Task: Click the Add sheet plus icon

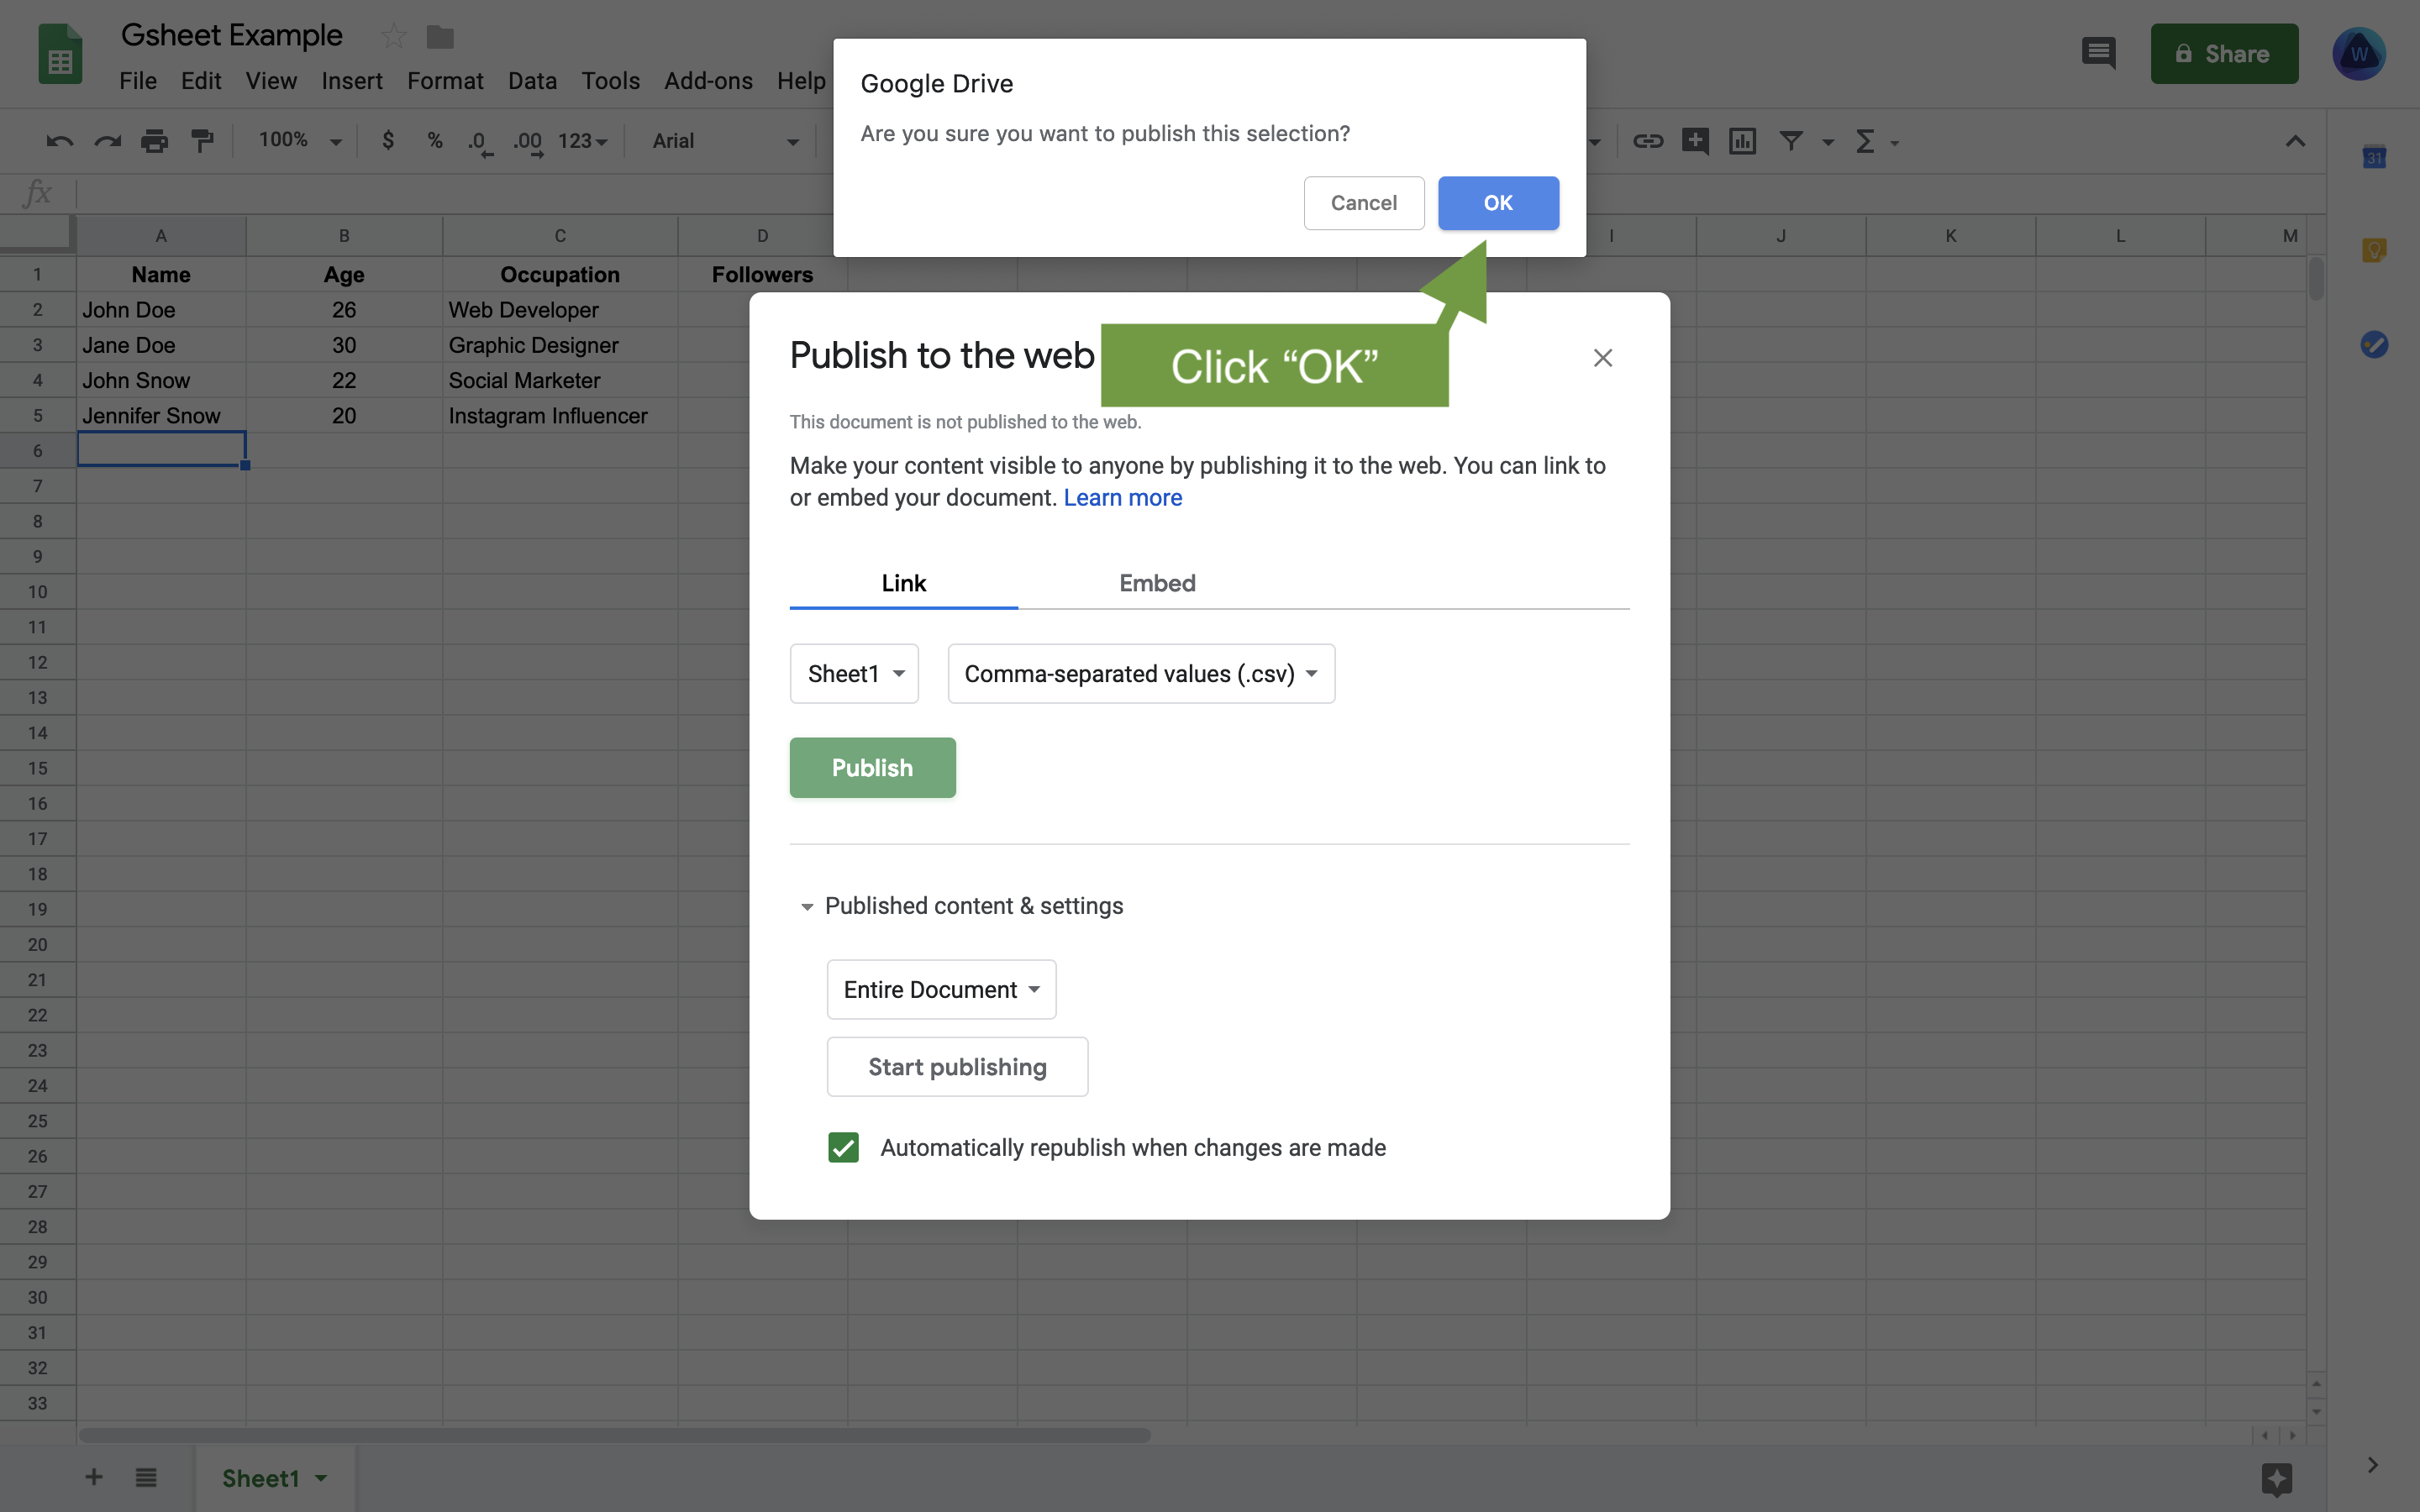Action: [x=94, y=1477]
